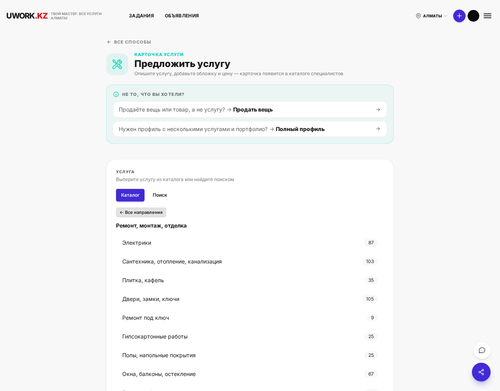The height and width of the screenshot is (391, 500).
Task: Switch to the Поиск tab
Action: click(160, 195)
